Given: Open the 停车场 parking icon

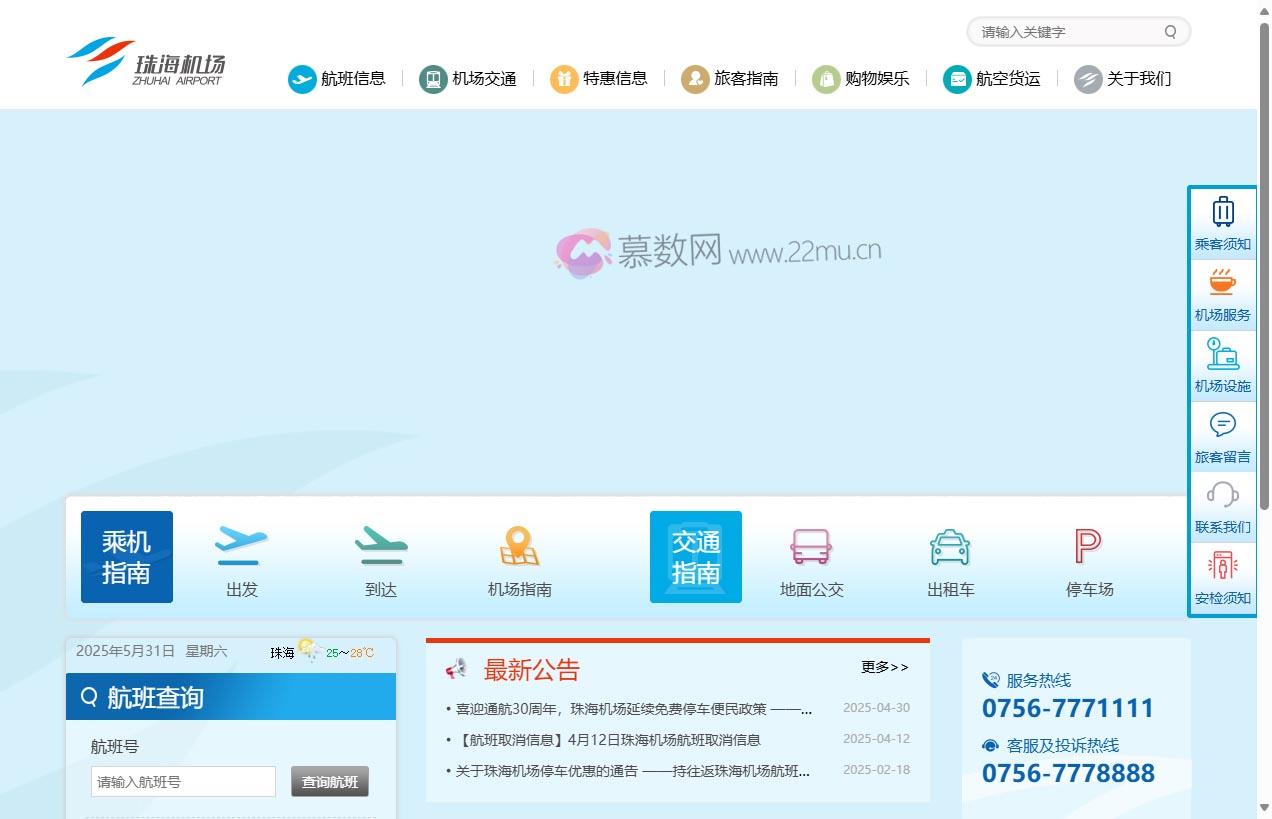Looking at the screenshot, I should pyautogui.click(x=1088, y=546).
